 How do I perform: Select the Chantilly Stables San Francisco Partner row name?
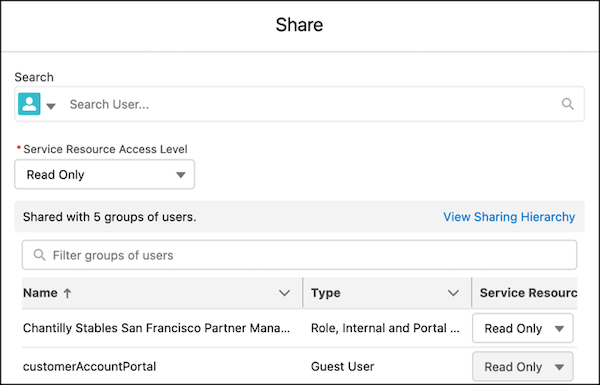pos(156,328)
